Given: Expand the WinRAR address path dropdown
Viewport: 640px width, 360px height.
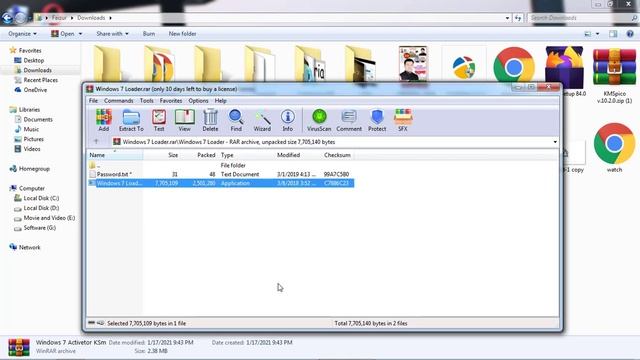Looking at the screenshot, I should 555,142.
